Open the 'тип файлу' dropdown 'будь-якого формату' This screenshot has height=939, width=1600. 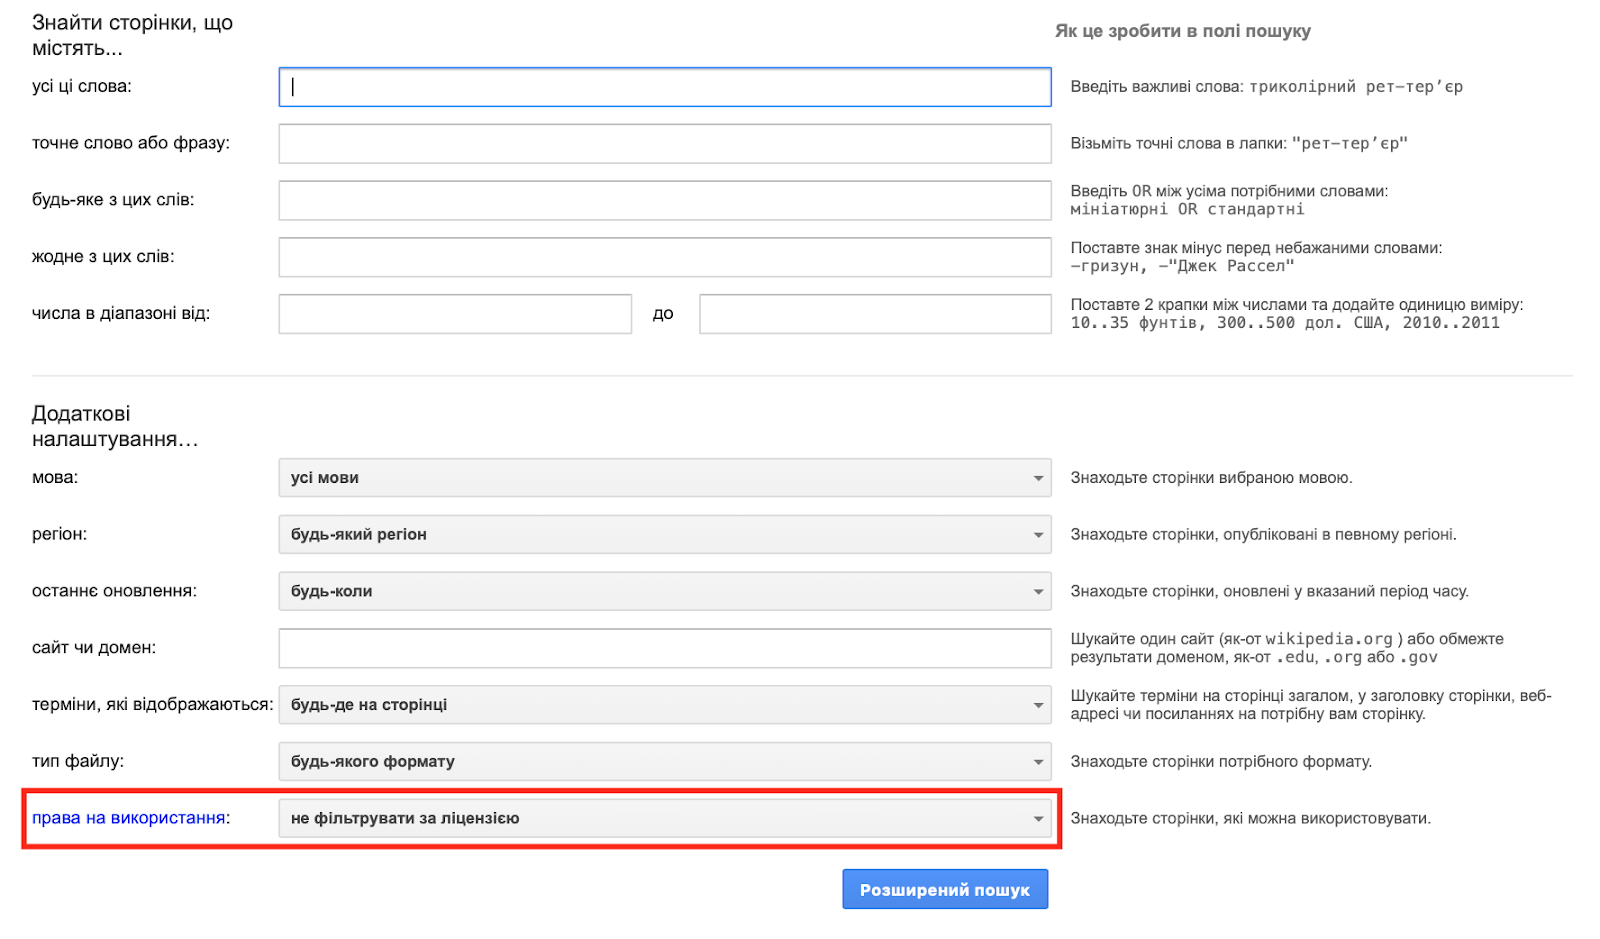click(x=665, y=762)
